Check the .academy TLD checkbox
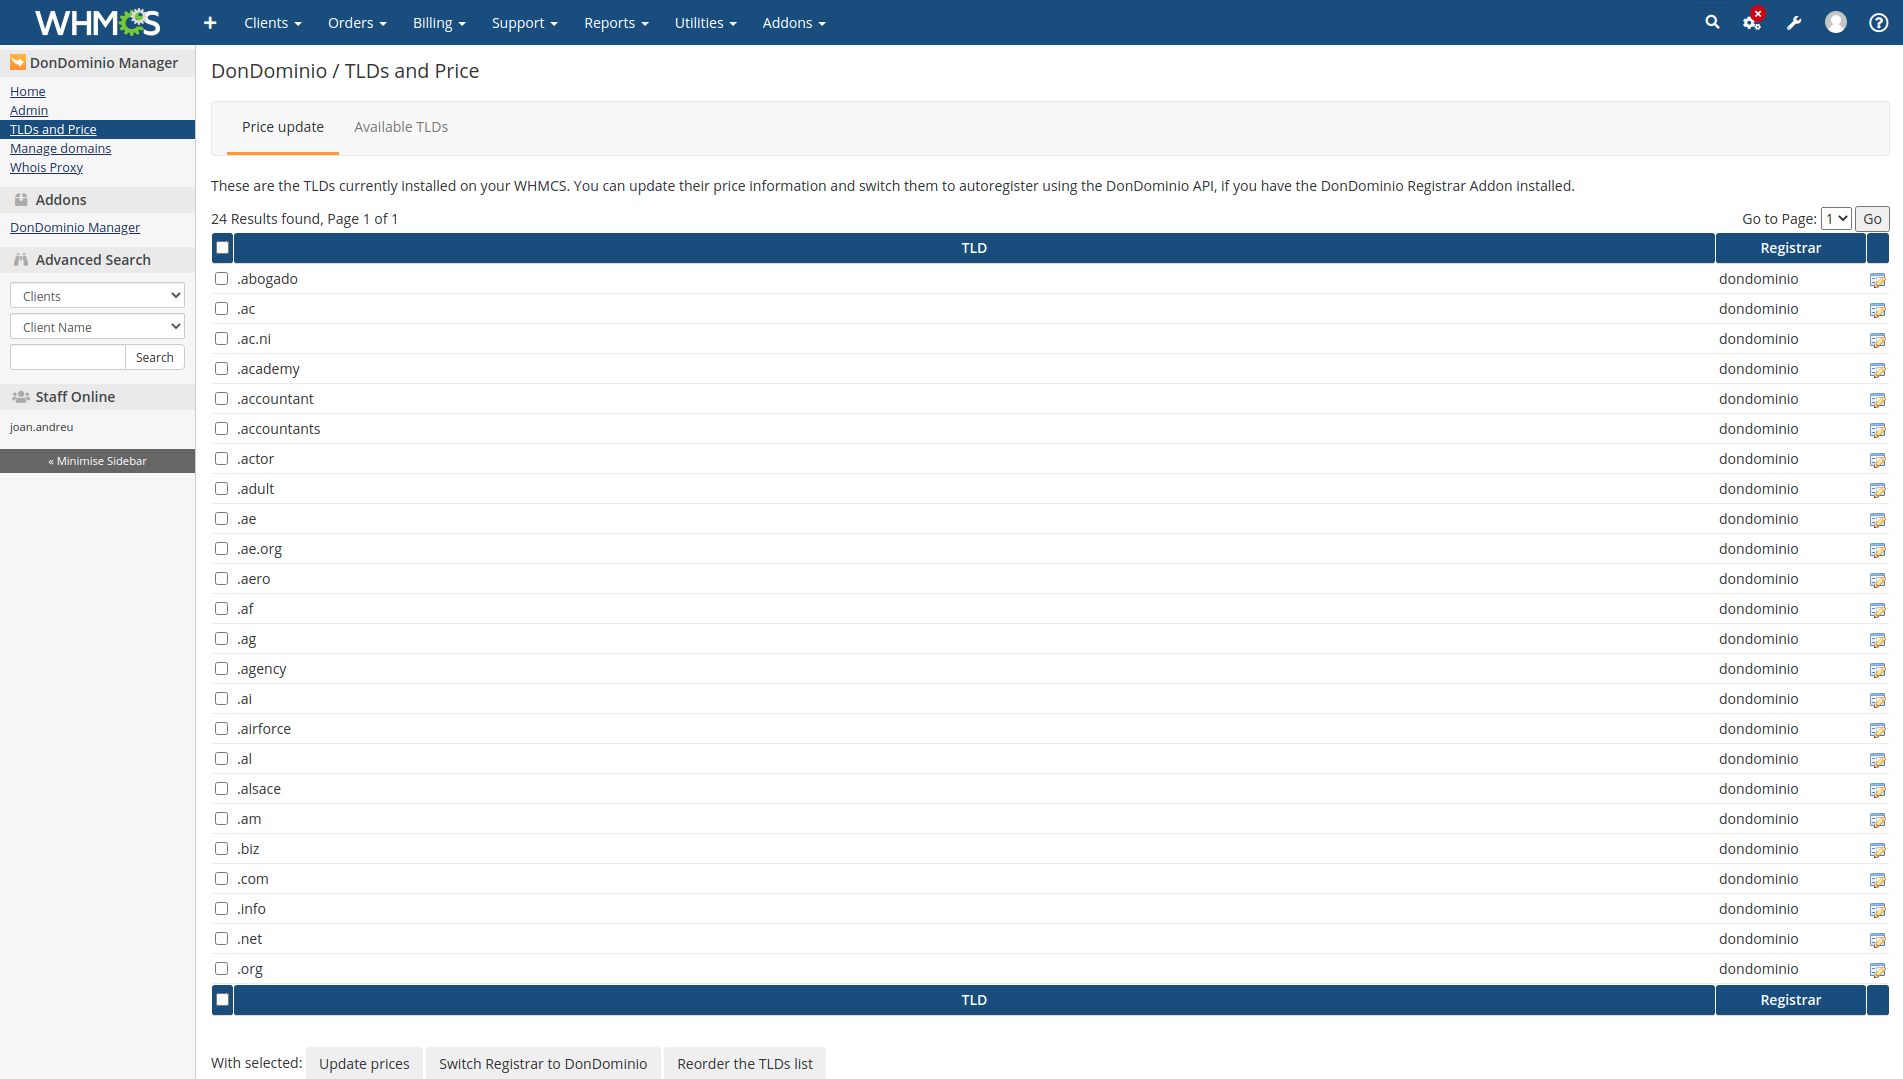The image size is (1903, 1079). (x=221, y=368)
